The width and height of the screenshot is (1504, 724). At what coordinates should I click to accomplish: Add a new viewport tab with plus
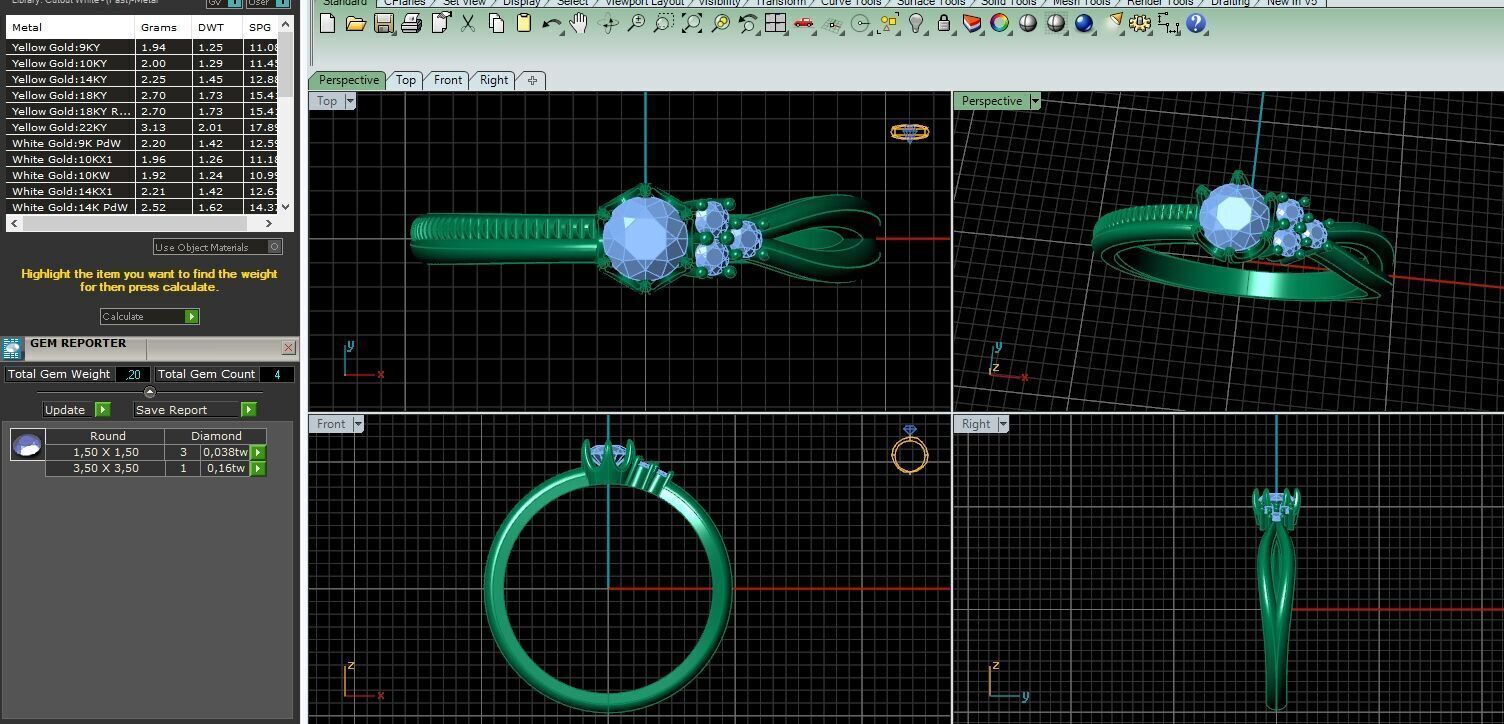pos(532,80)
